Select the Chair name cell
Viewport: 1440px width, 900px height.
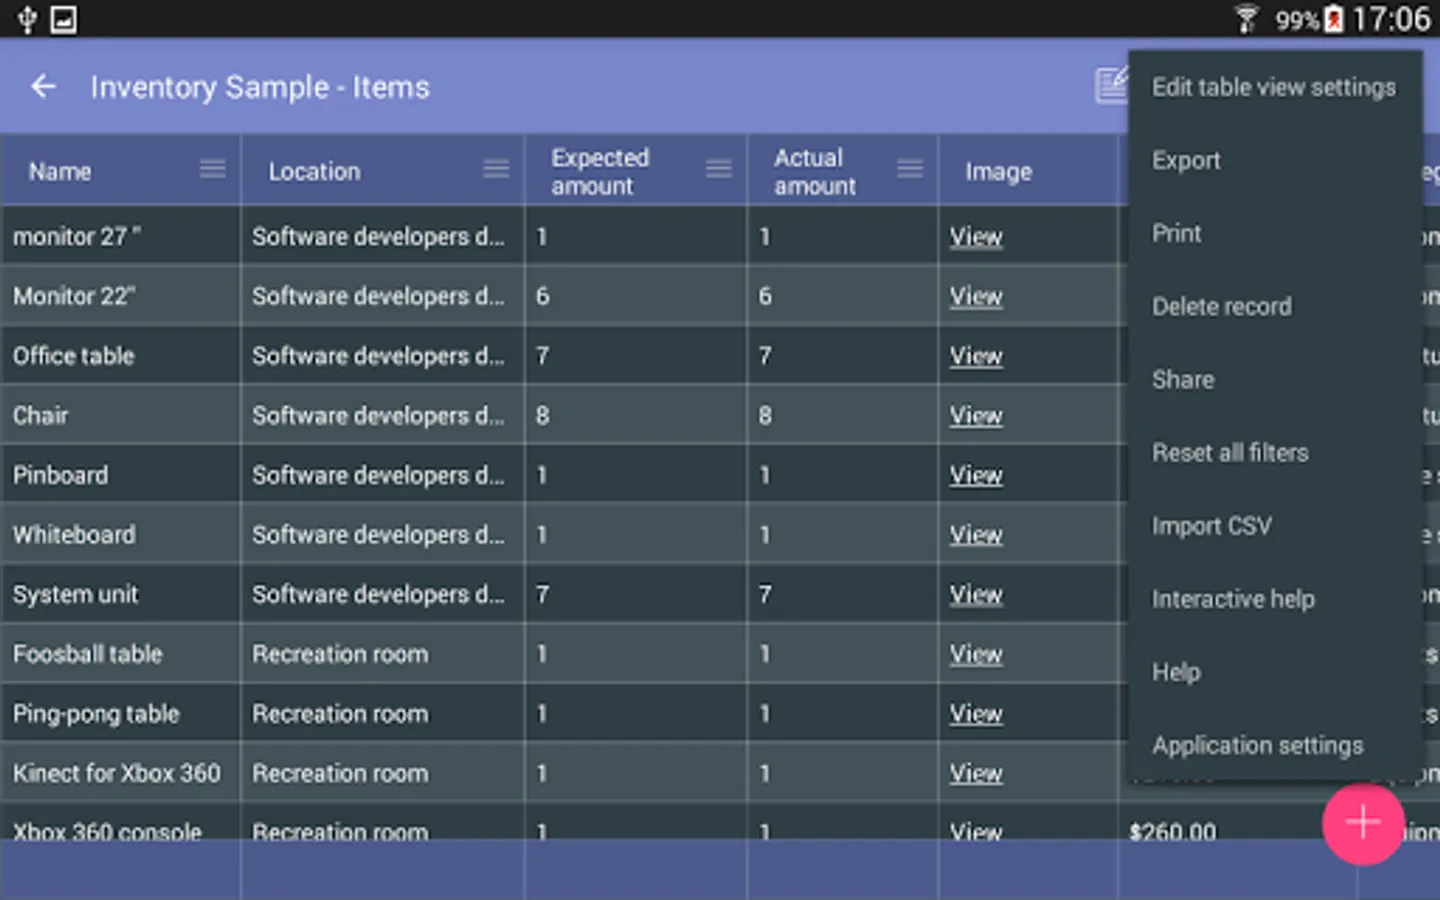pyautogui.click(x=121, y=415)
